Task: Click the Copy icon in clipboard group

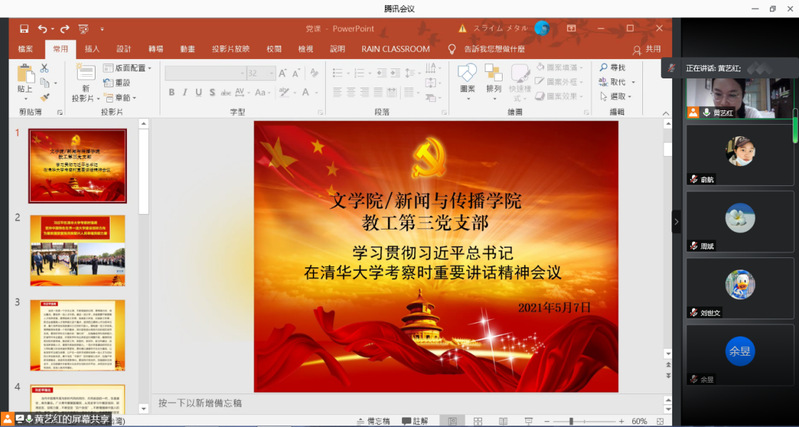Action: click(45, 83)
